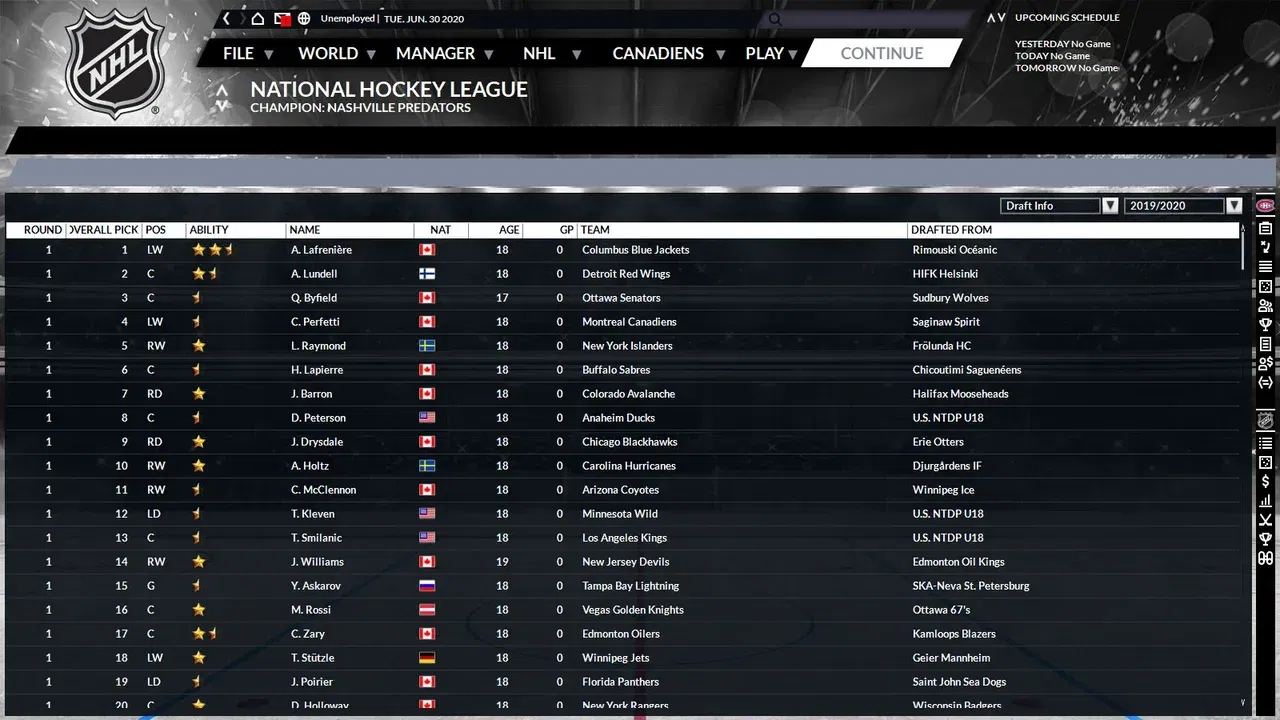Expand the upcoming schedule arrows

[996, 18]
